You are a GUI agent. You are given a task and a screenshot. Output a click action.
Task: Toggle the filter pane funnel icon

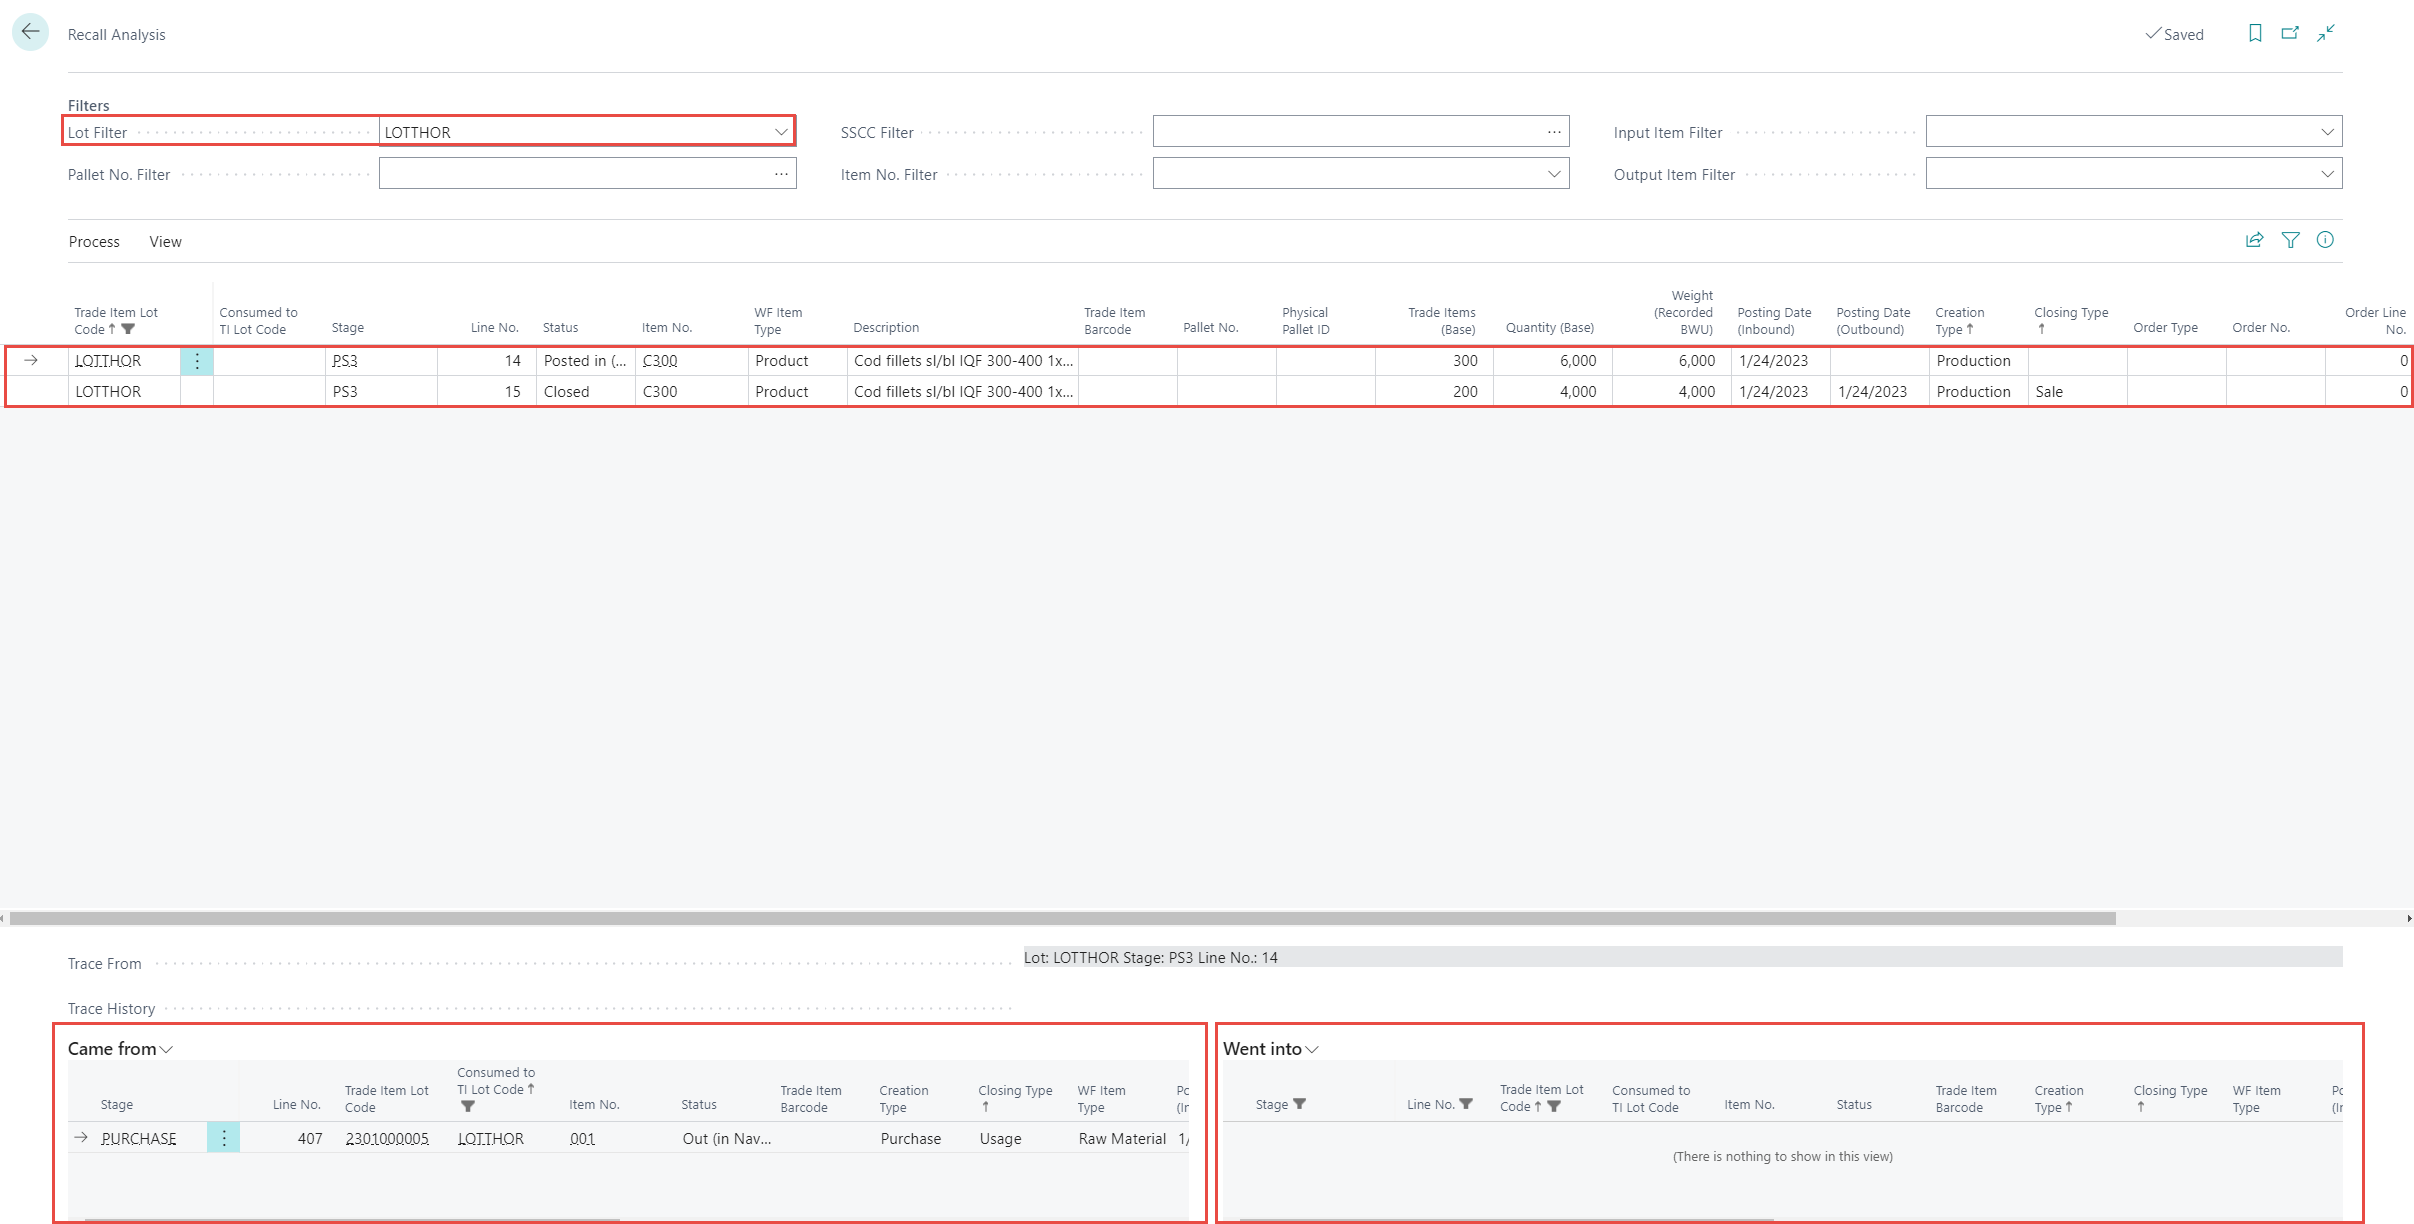(2290, 240)
